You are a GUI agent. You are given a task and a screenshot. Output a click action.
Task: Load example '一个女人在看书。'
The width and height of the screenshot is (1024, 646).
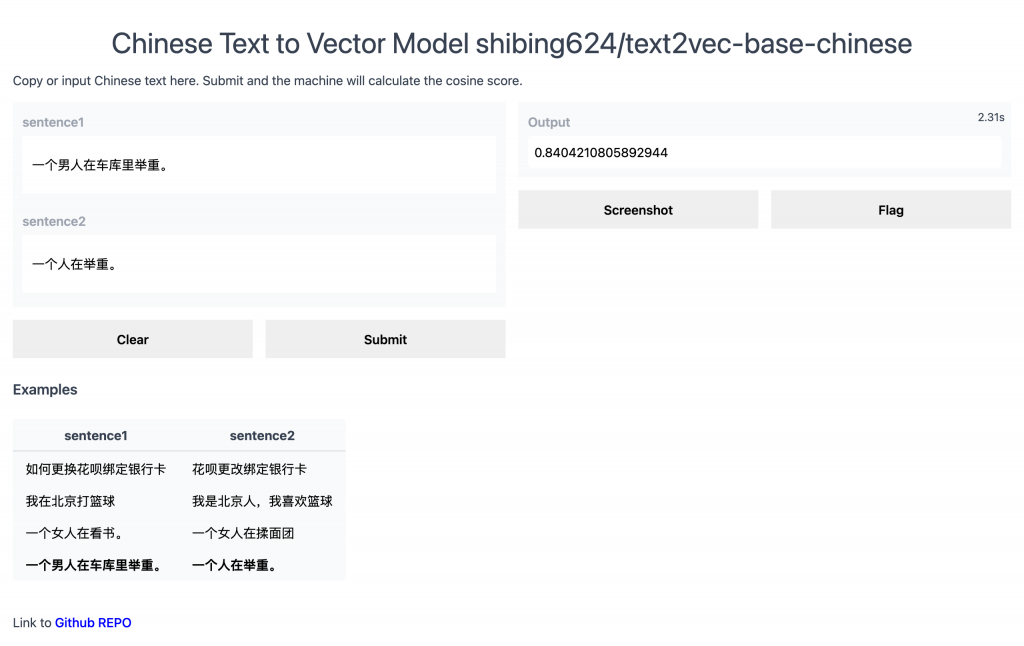pyautogui.click(x=74, y=533)
